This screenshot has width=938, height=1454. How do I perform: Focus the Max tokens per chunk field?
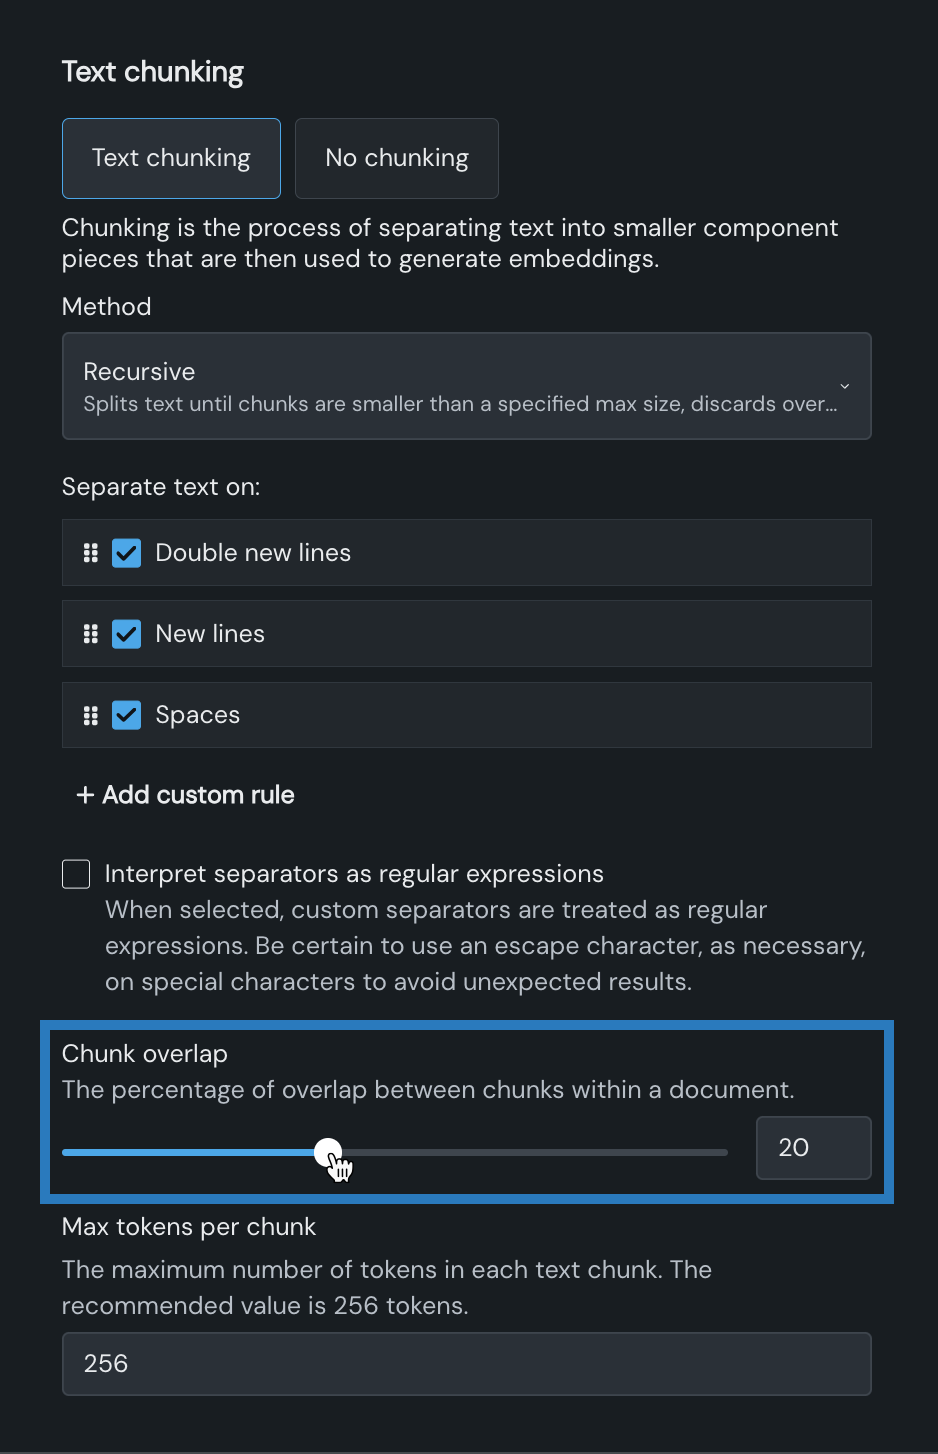(x=466, y=1364)
